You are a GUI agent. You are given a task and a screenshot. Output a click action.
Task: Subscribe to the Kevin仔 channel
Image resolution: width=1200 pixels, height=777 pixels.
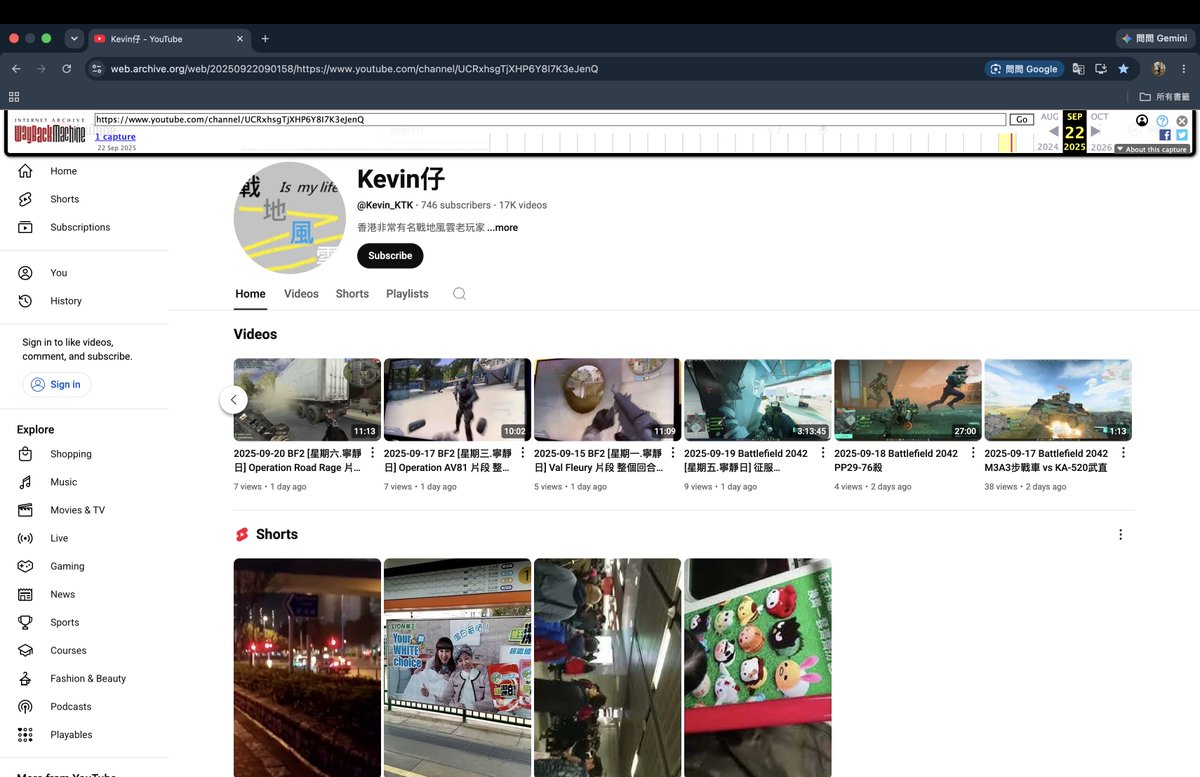tap(390, 256)
